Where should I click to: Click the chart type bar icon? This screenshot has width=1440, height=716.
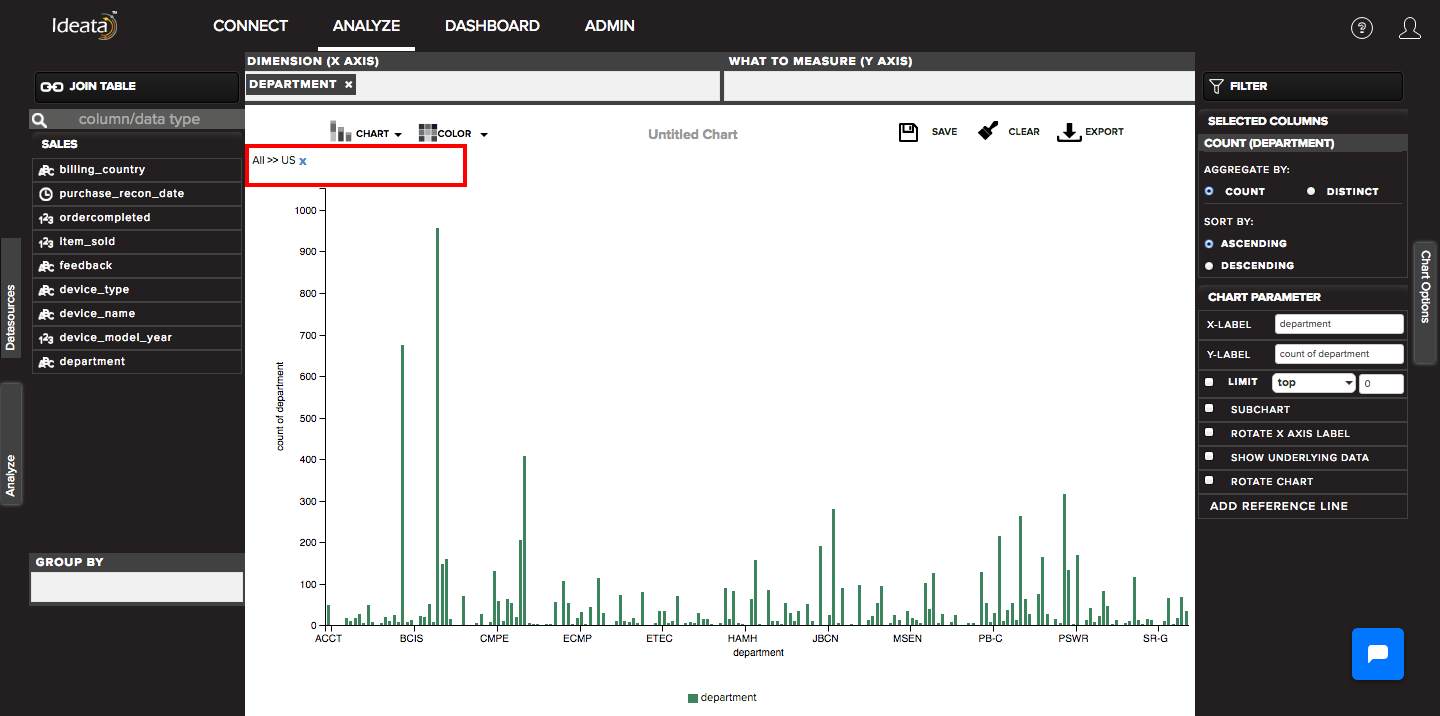(340, 132)
